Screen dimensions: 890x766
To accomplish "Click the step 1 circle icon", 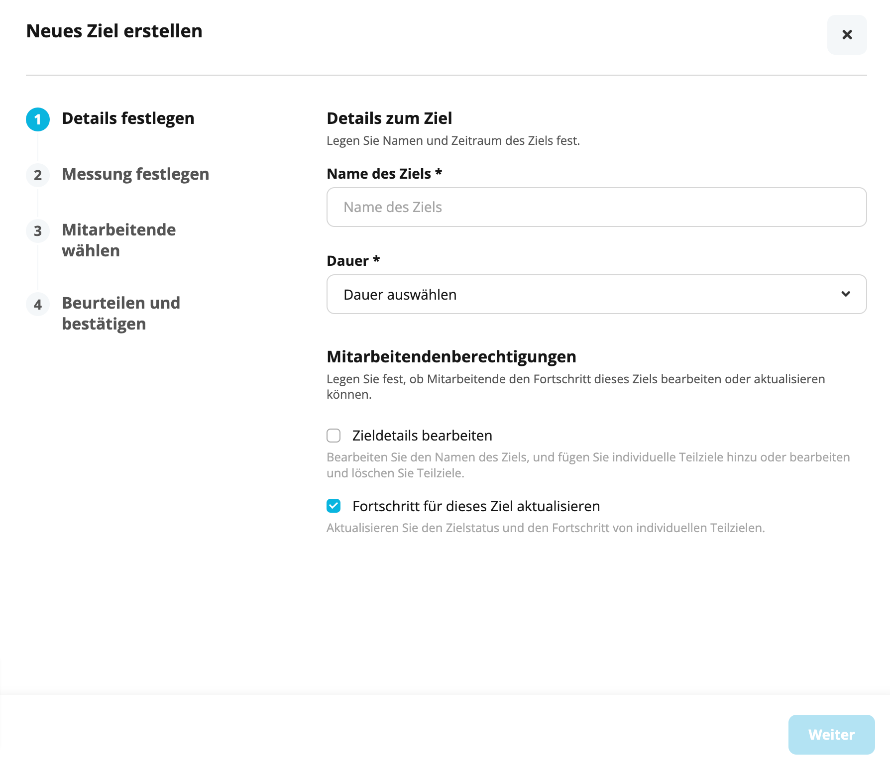I will (38, 119).
